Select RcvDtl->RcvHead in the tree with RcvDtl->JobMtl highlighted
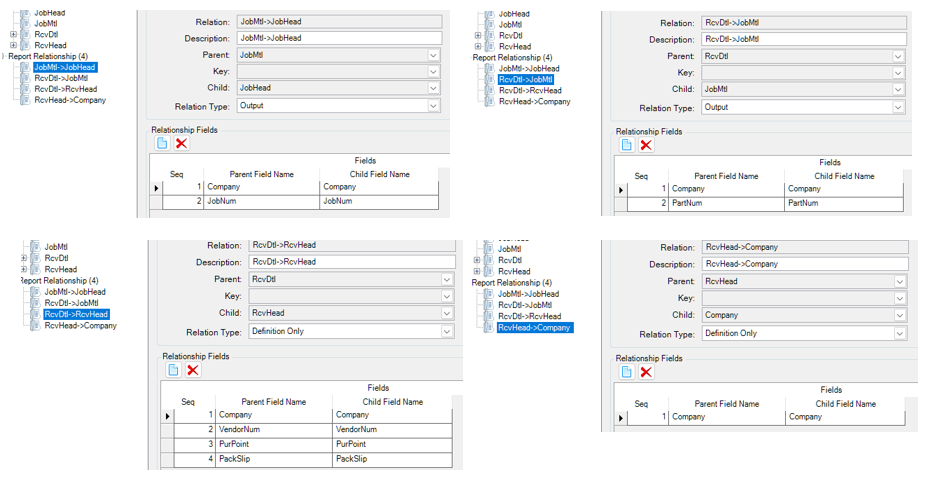 (530, 90)
